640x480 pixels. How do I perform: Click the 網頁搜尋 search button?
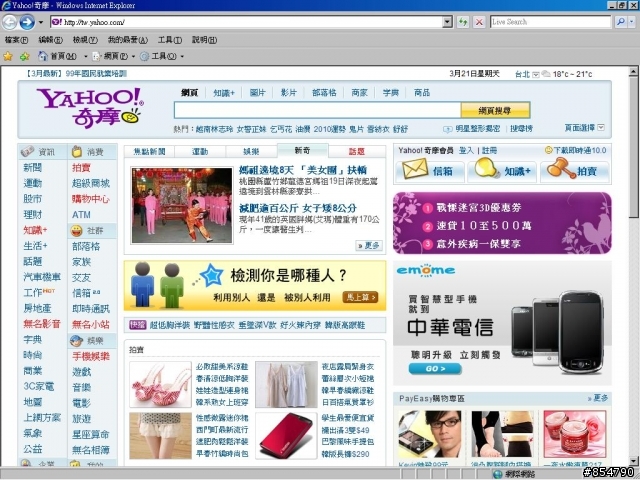pos(495,110)
